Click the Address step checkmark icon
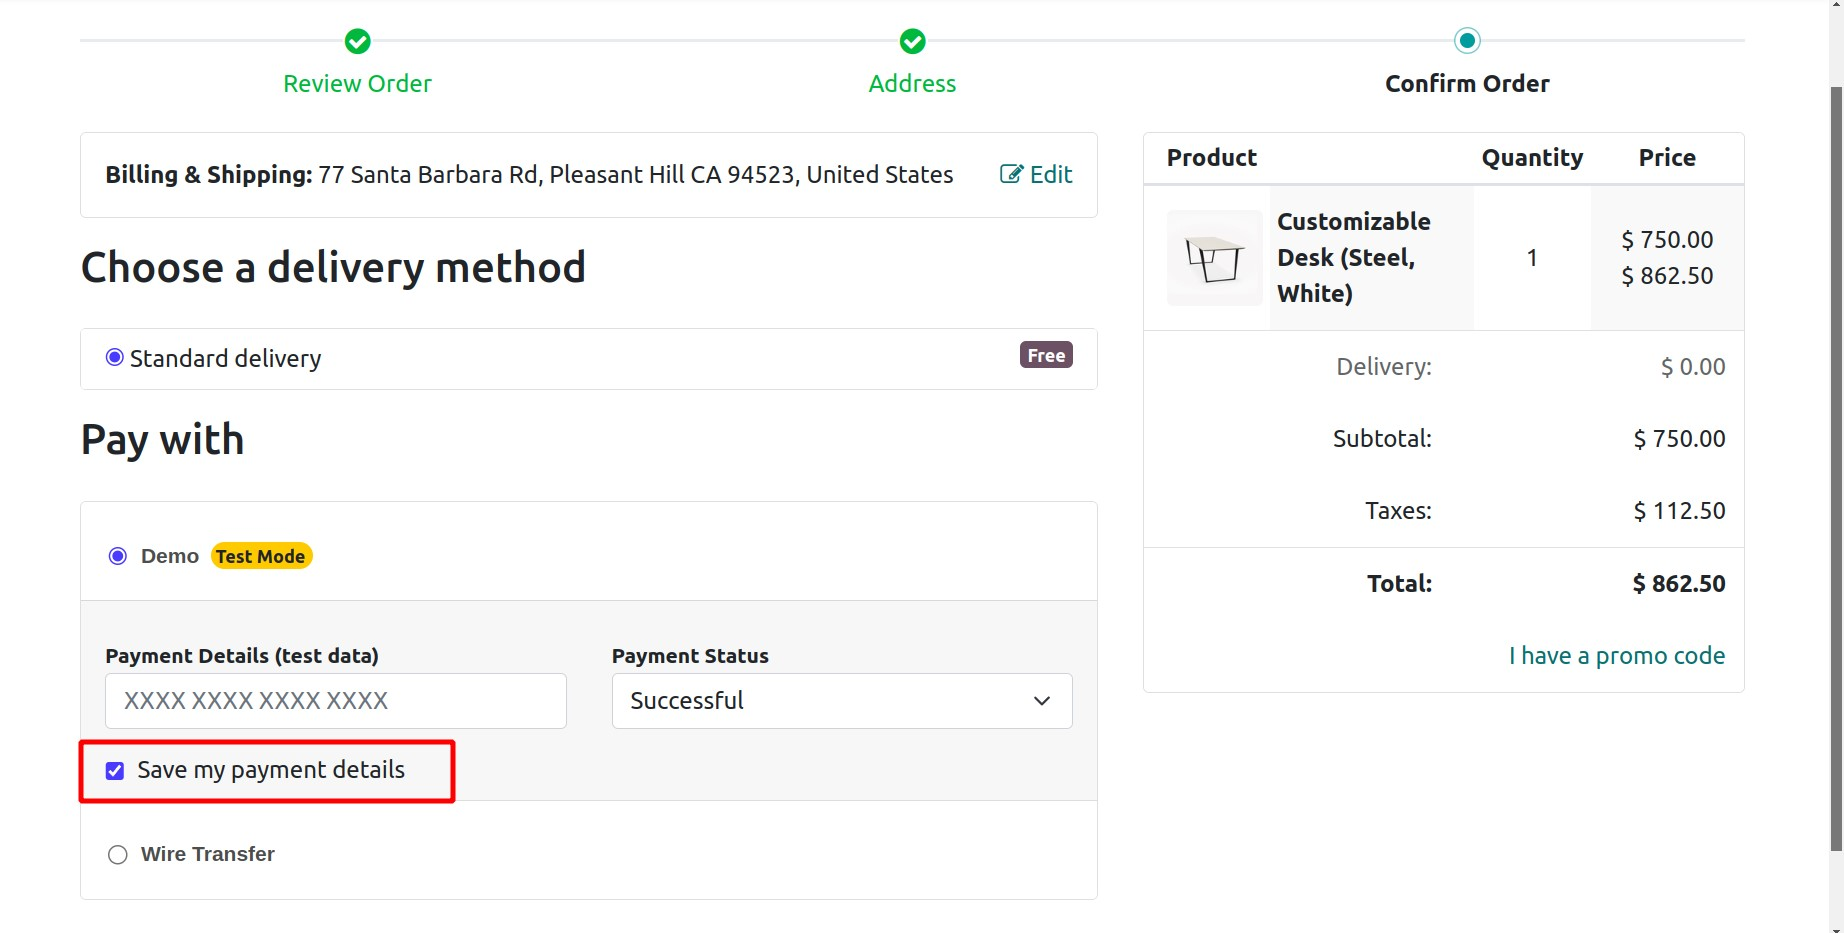This screenshot has height=933, width=1844. pyautogui.click(x=912, y=41)
